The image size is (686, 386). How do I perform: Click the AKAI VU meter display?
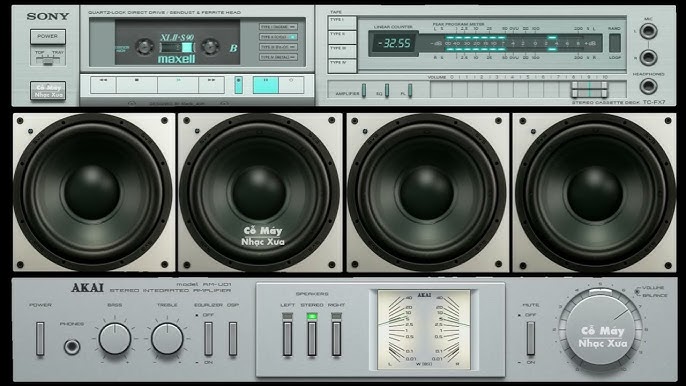click(424, 329)
